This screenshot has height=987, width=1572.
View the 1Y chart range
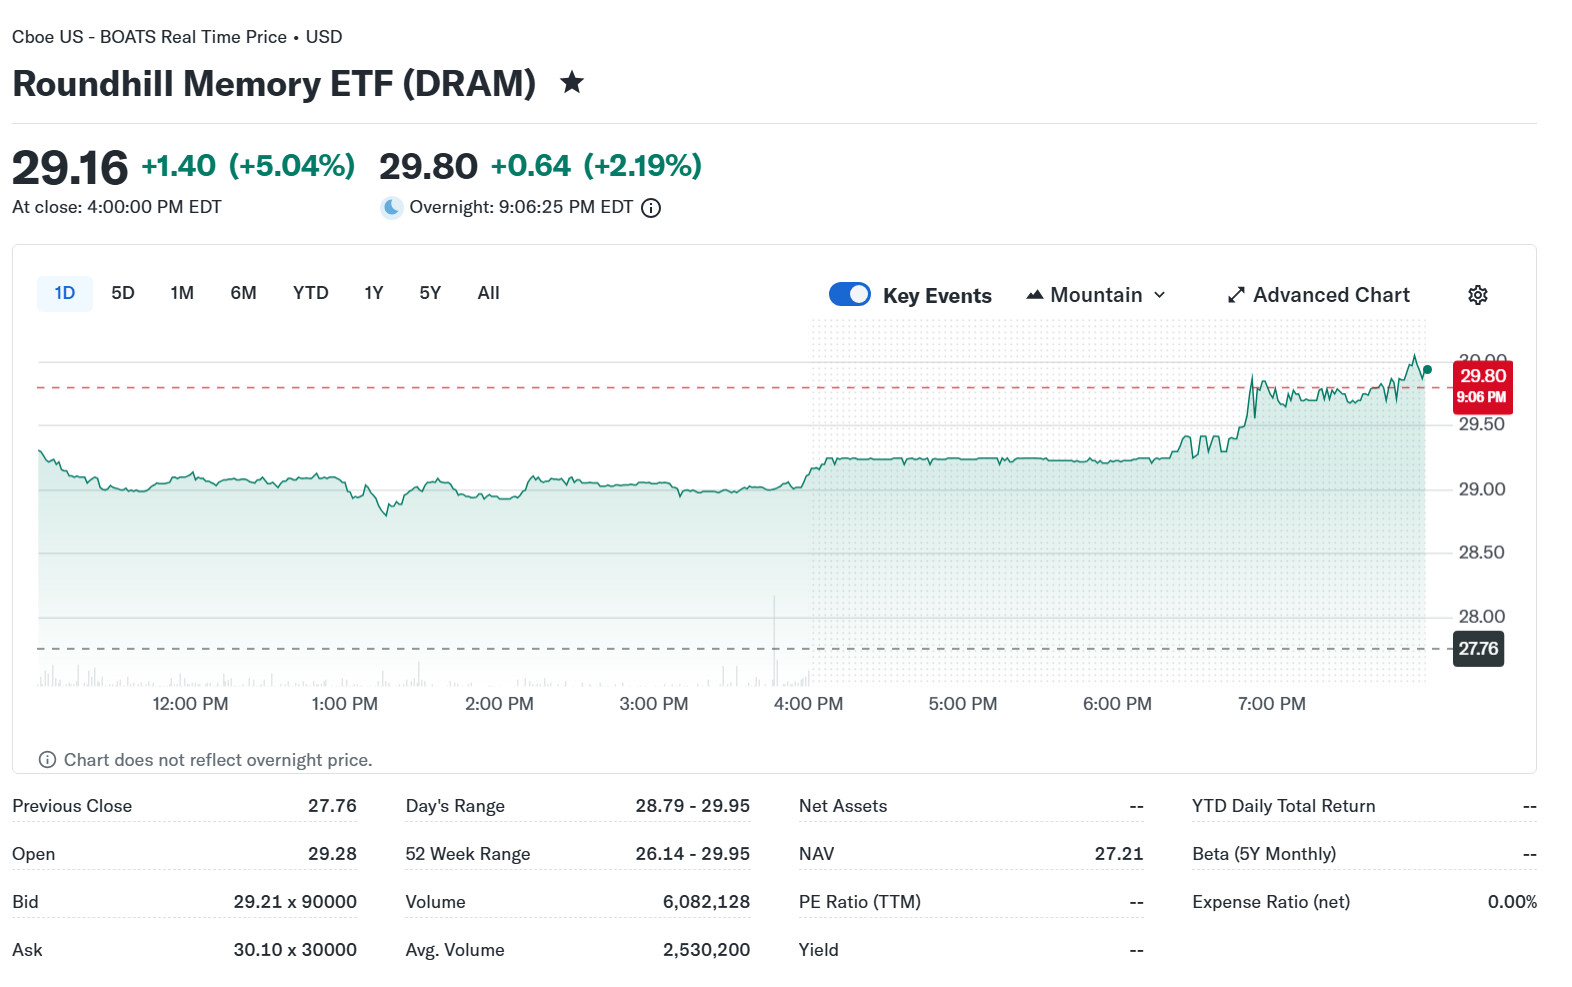[x=374, y=293]
